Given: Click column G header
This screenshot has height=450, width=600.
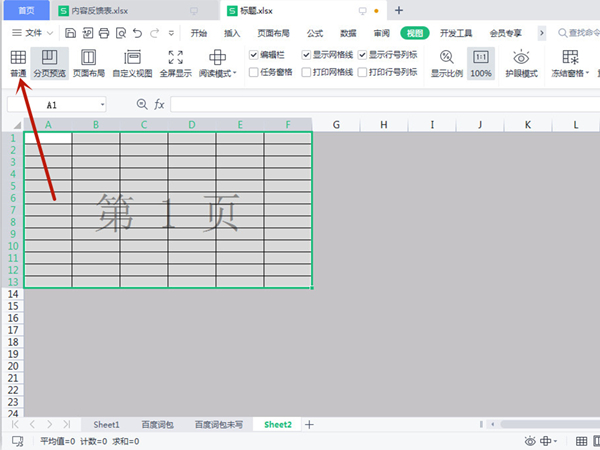Looking at the screenshot, I should 336,124.
